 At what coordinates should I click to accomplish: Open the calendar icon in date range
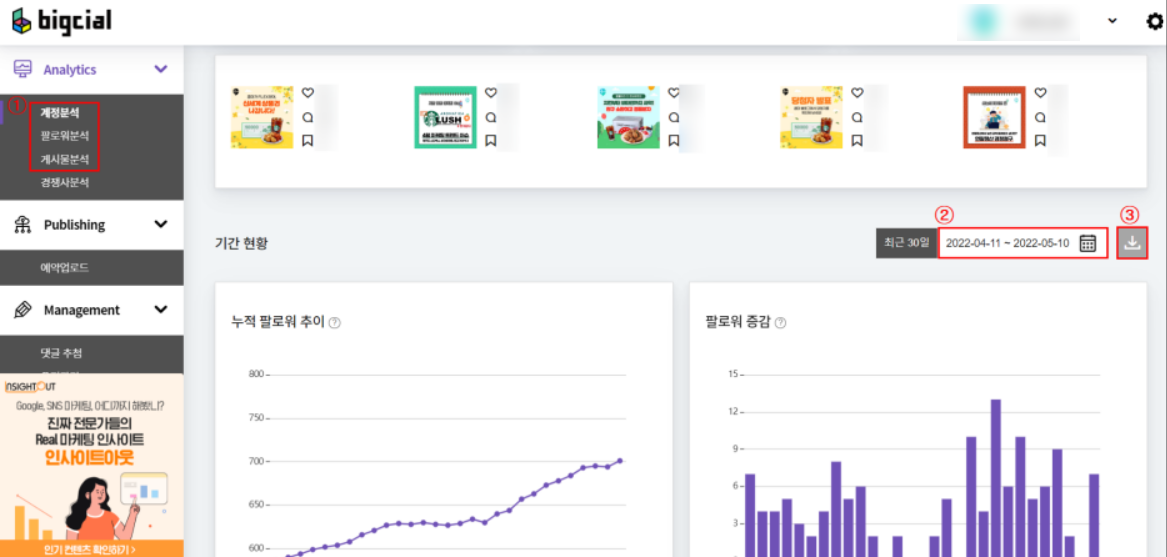(1088, 244)
